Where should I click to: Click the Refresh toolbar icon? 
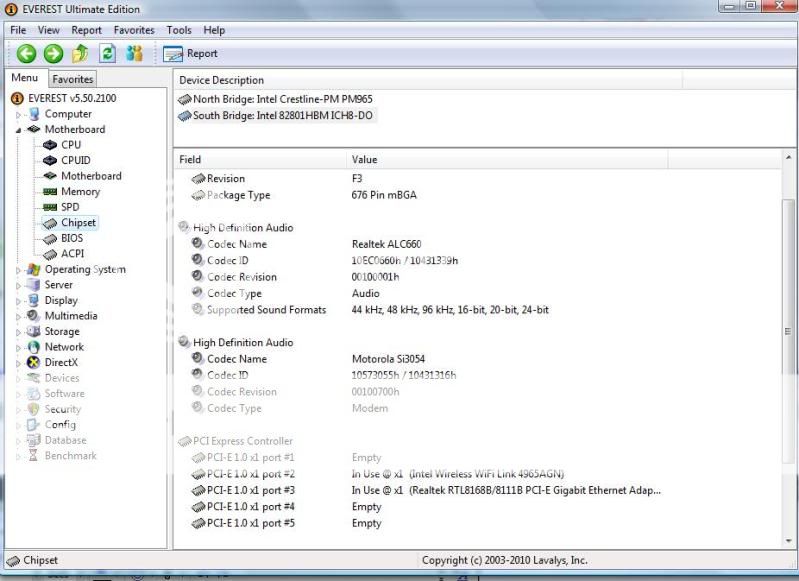coord(107,54)
